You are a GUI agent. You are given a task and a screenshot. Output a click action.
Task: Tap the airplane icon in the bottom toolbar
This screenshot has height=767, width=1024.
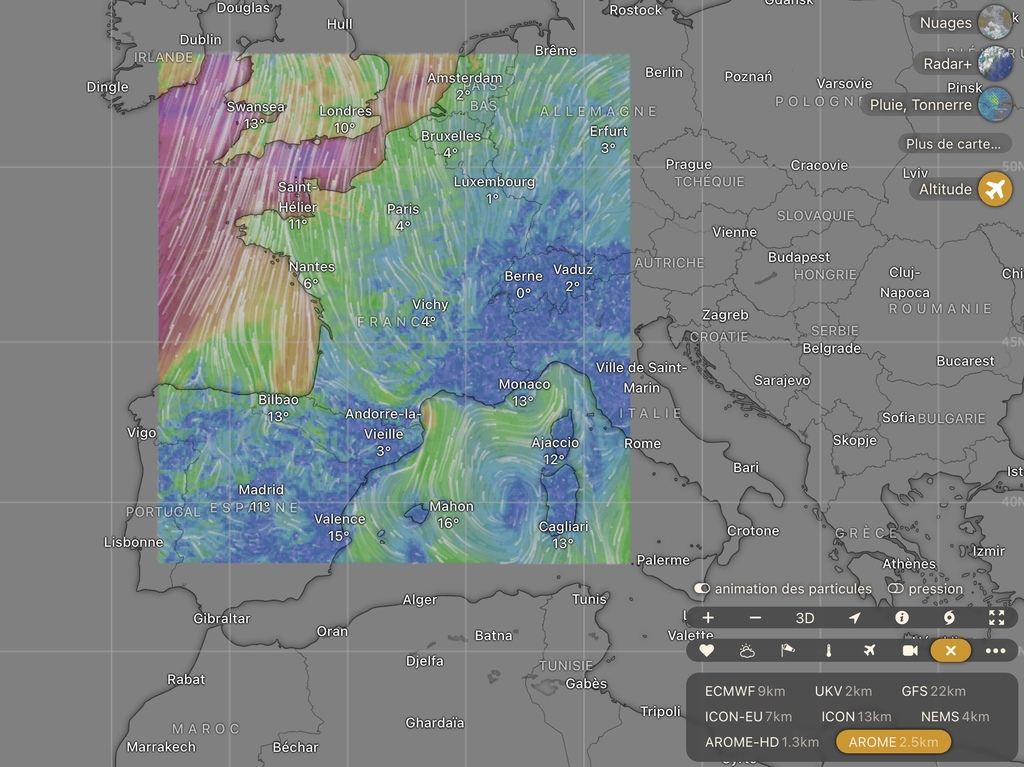coord(869,650)
